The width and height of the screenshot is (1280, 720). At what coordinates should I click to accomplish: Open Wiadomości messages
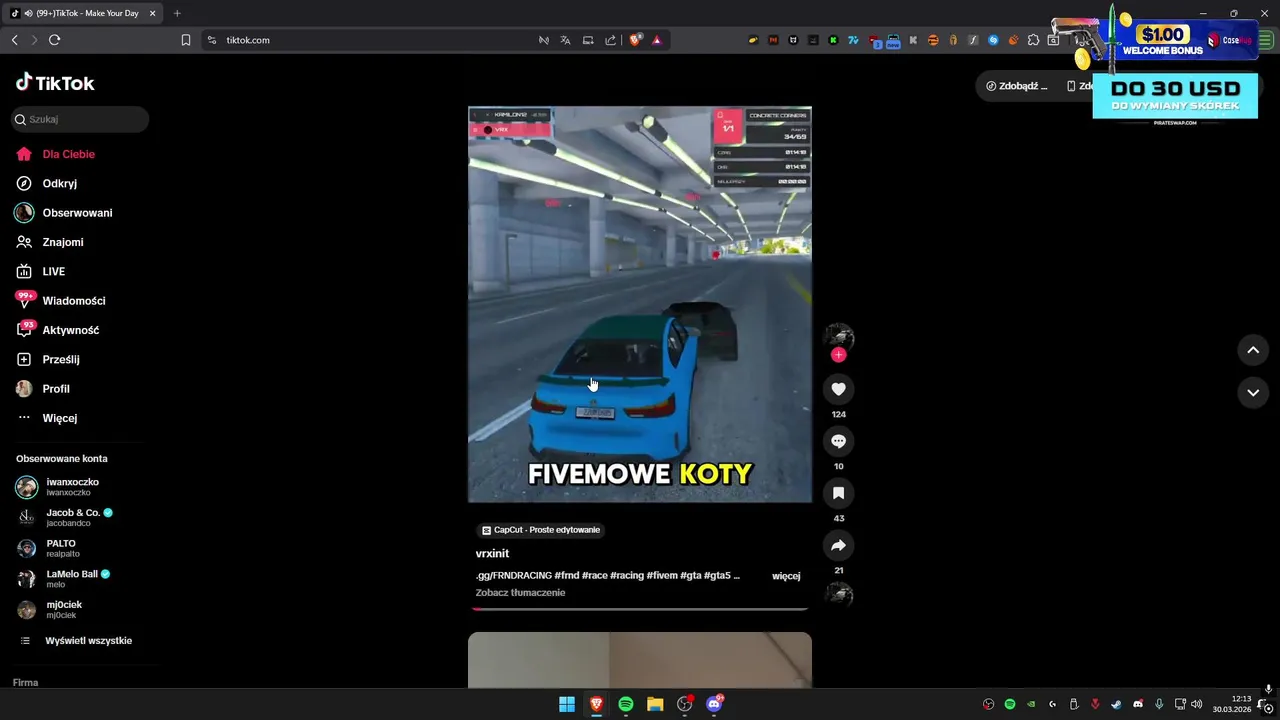pos(61,301)
